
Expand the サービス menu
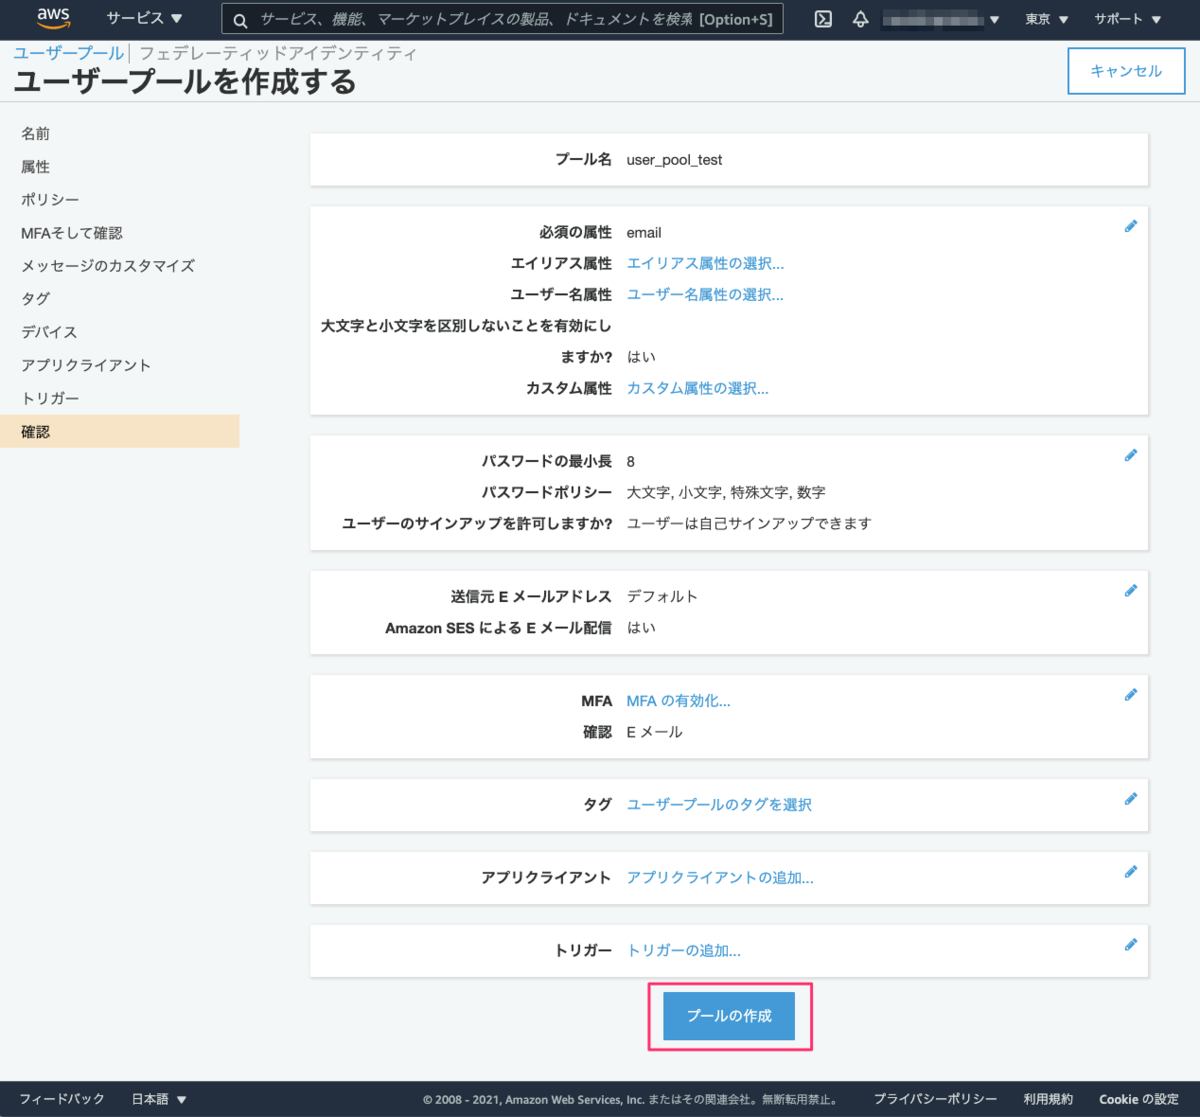pyautogui.click(x=144, y=18)
